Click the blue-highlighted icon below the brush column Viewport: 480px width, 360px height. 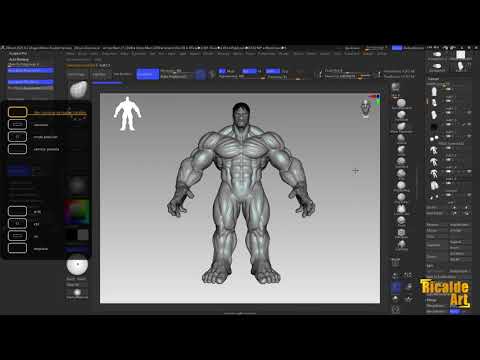click(x=396, y=287)
